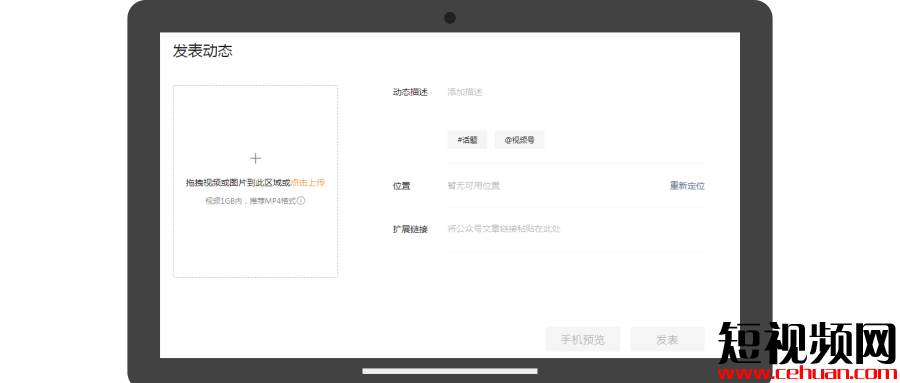900x383 pixels.
Task: Add a #话题 topic tag
Action: (467, 140)
